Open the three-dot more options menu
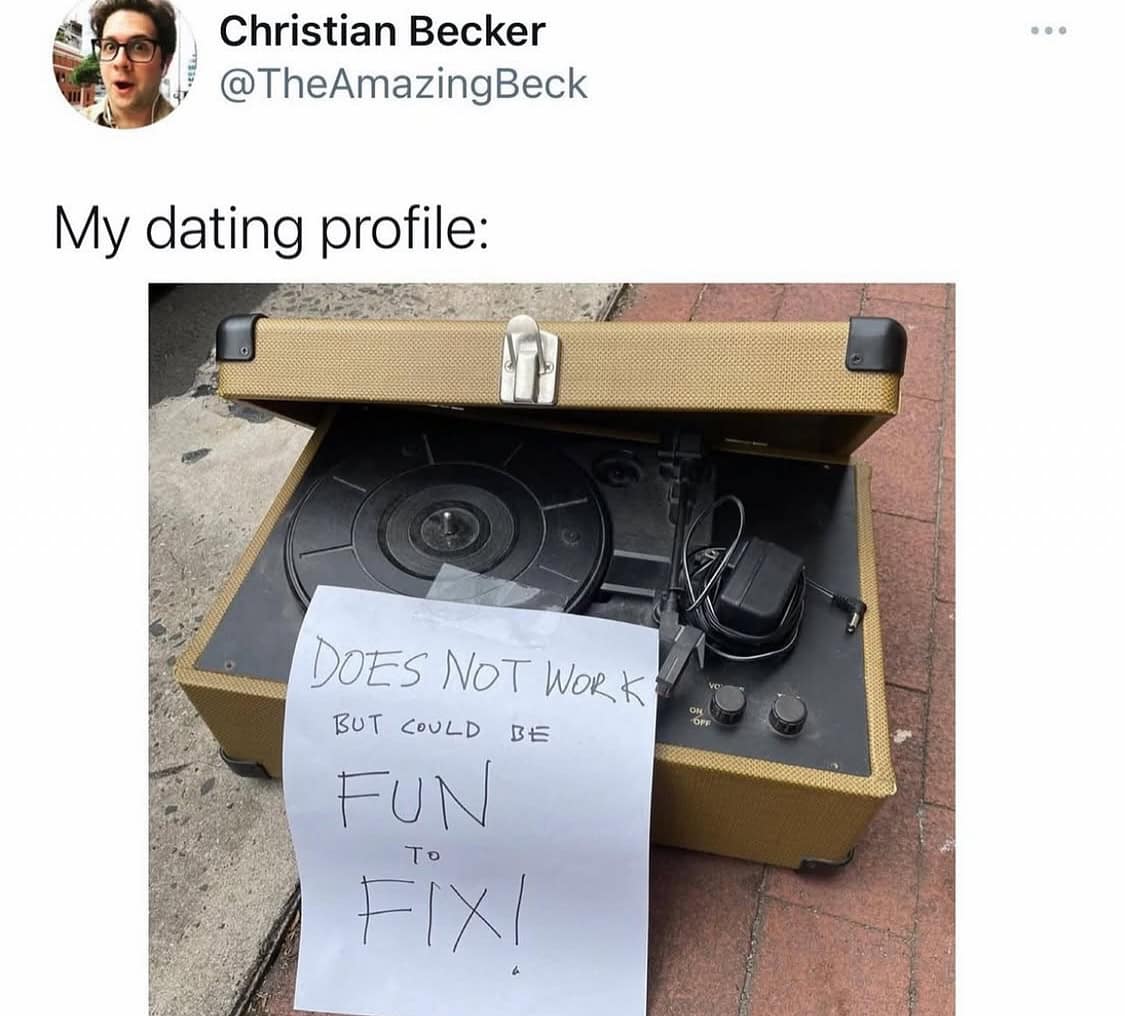 coord(1048,30)
